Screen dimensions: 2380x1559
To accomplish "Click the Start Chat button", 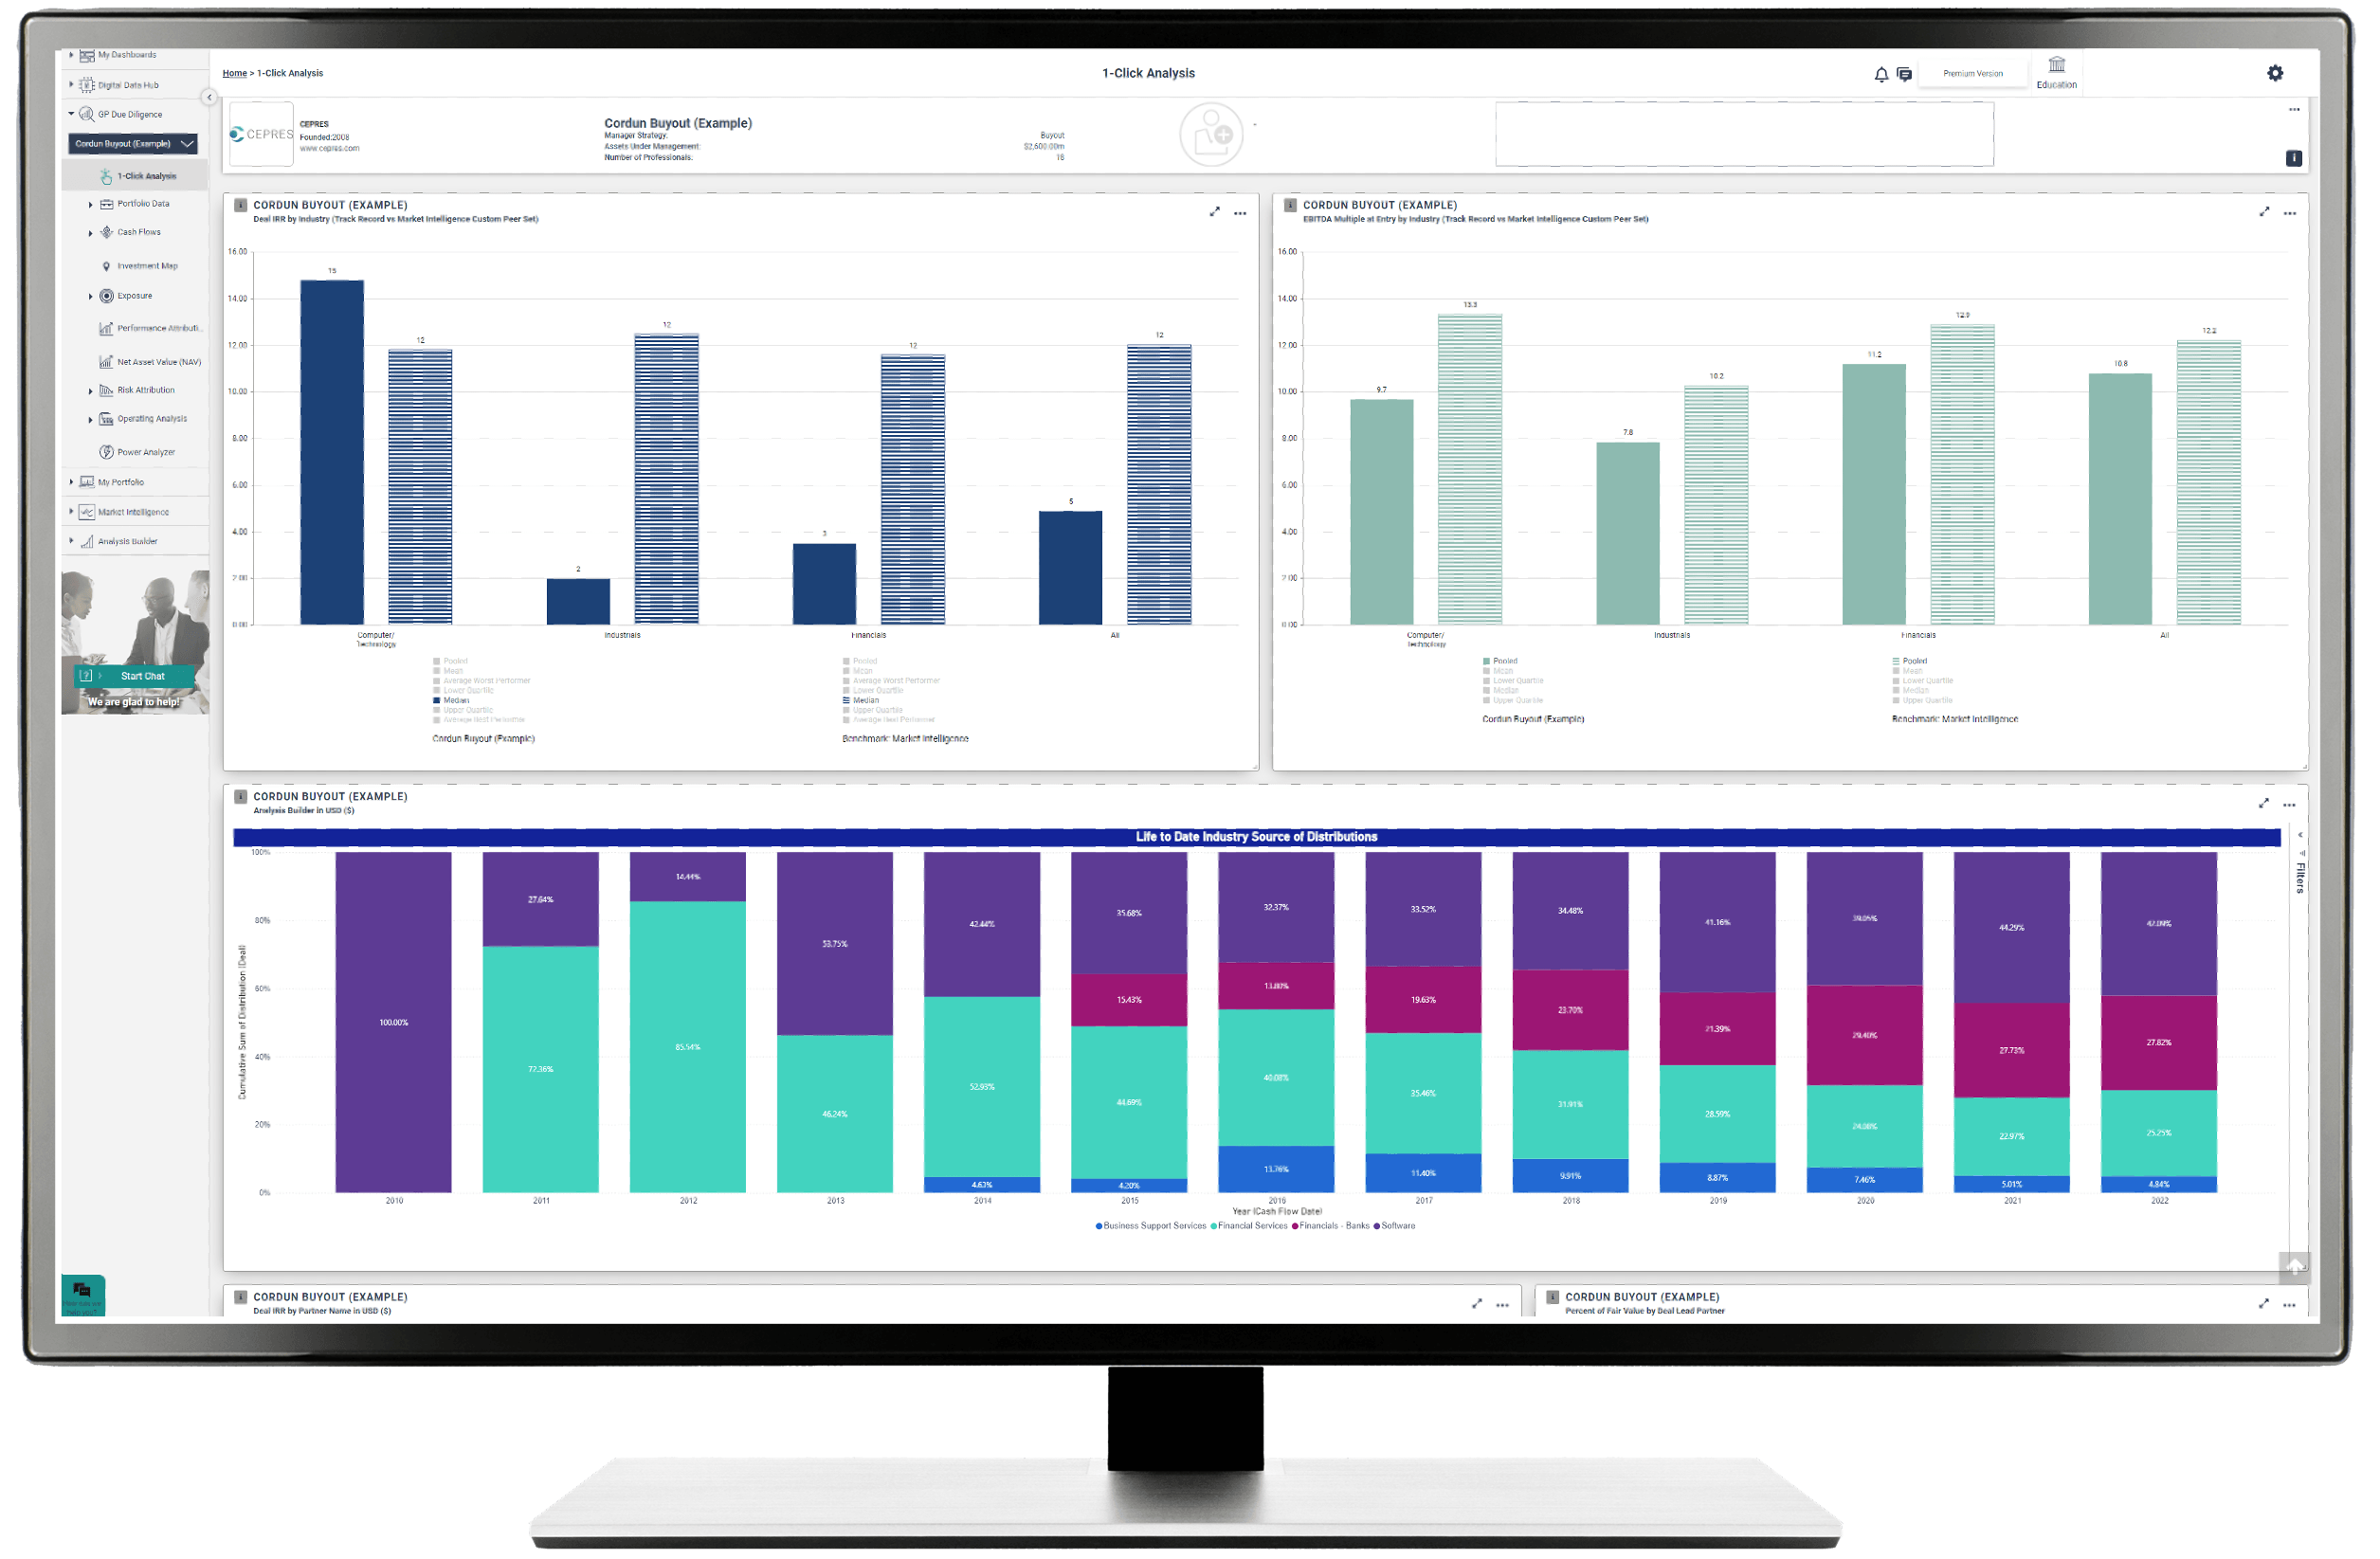I will (135, 676).
